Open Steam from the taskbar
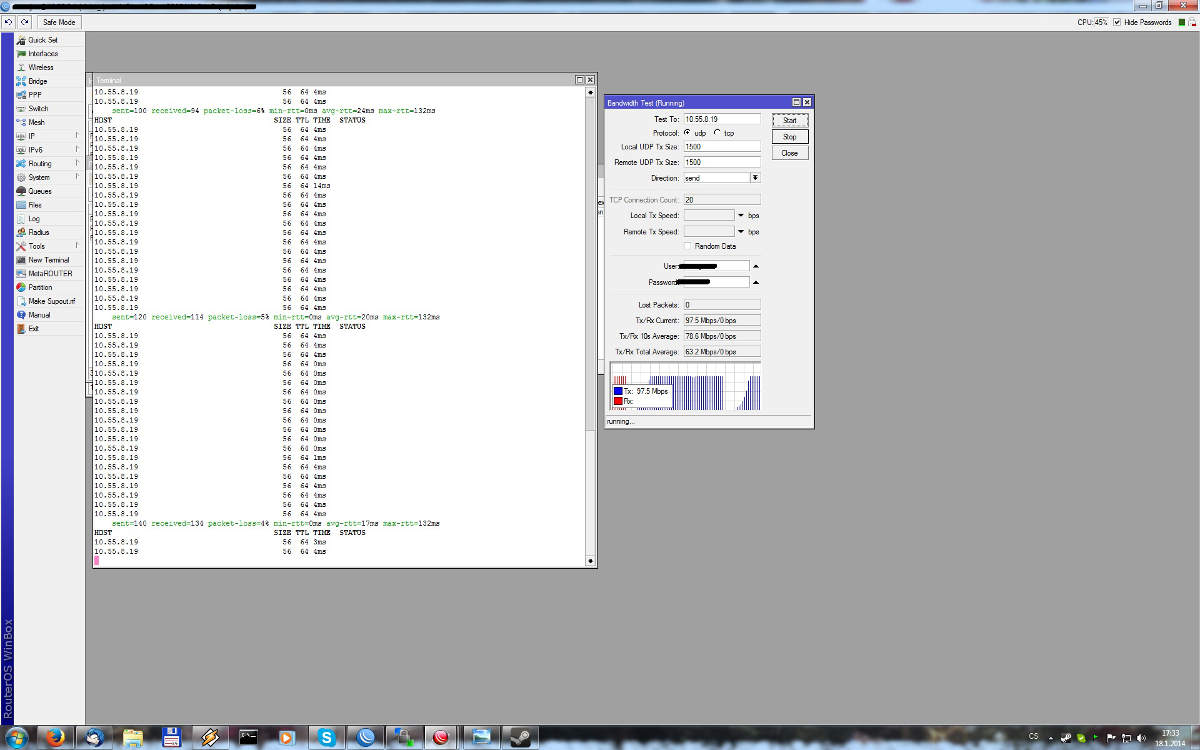Viewport: 1200px width, 750px height. [x=521, y=738]
